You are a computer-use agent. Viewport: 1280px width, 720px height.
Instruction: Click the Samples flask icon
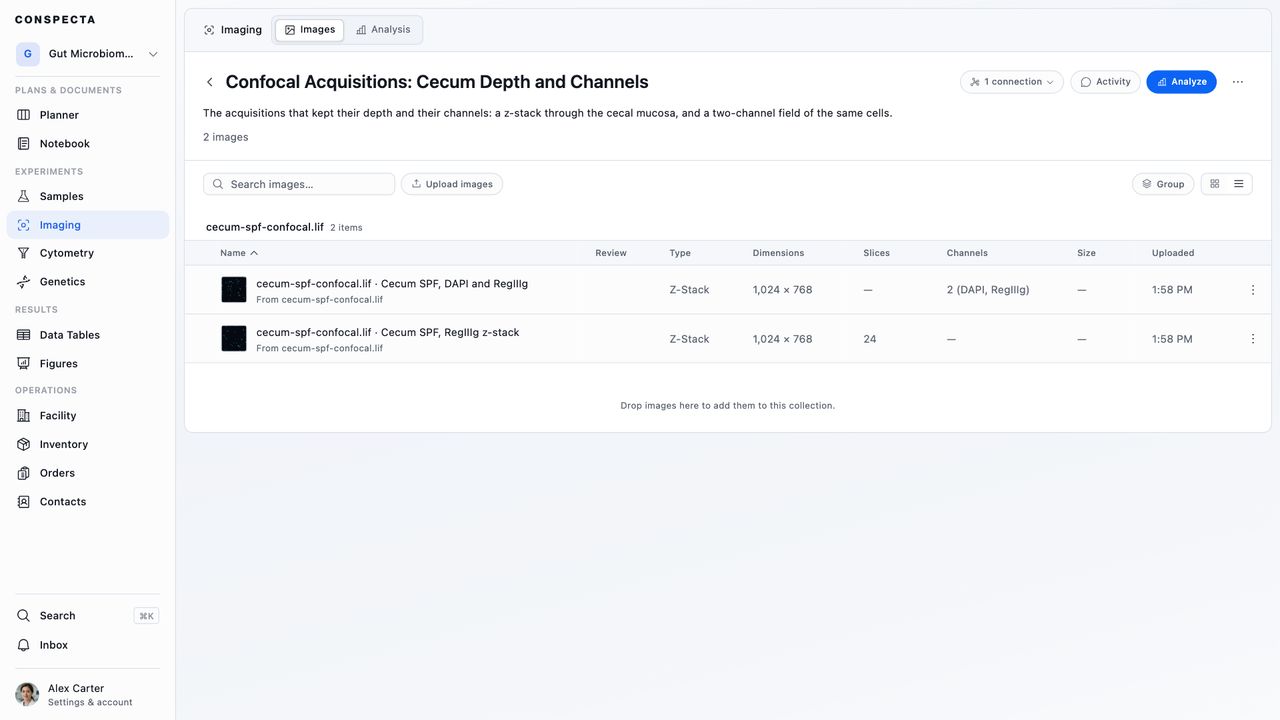[x=24, y=197]
